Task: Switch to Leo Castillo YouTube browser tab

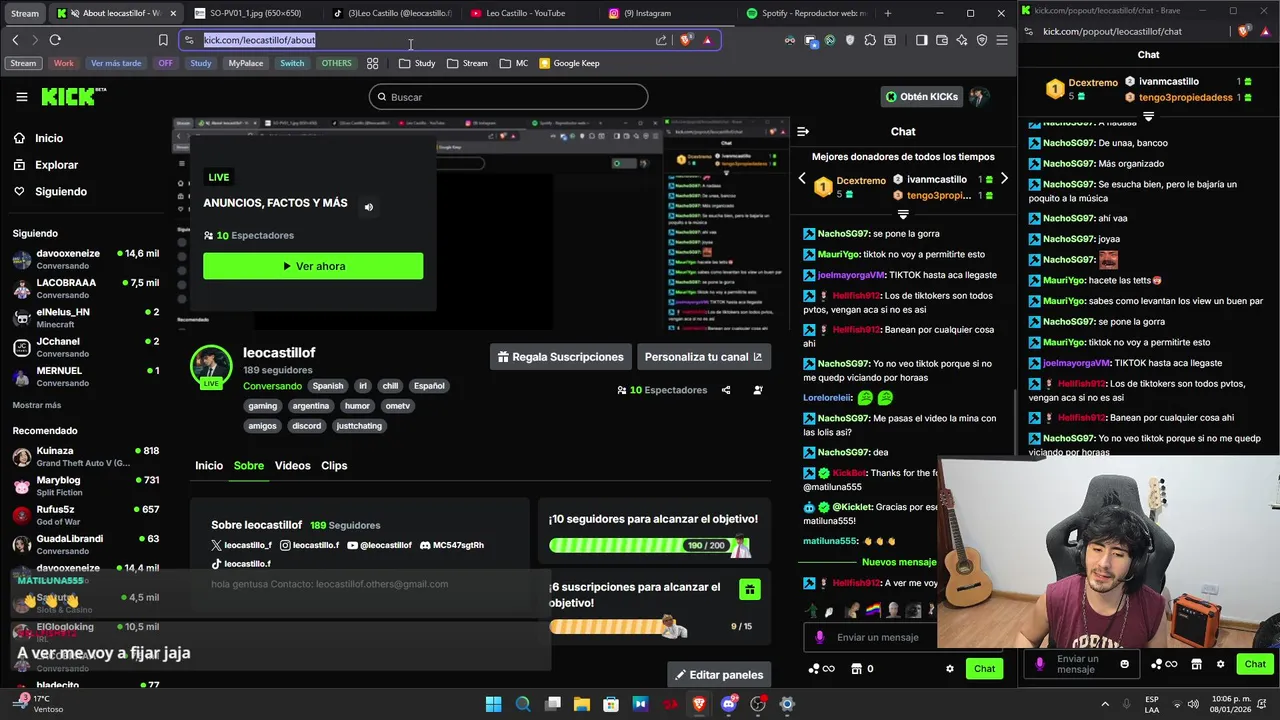Action: 525,13
